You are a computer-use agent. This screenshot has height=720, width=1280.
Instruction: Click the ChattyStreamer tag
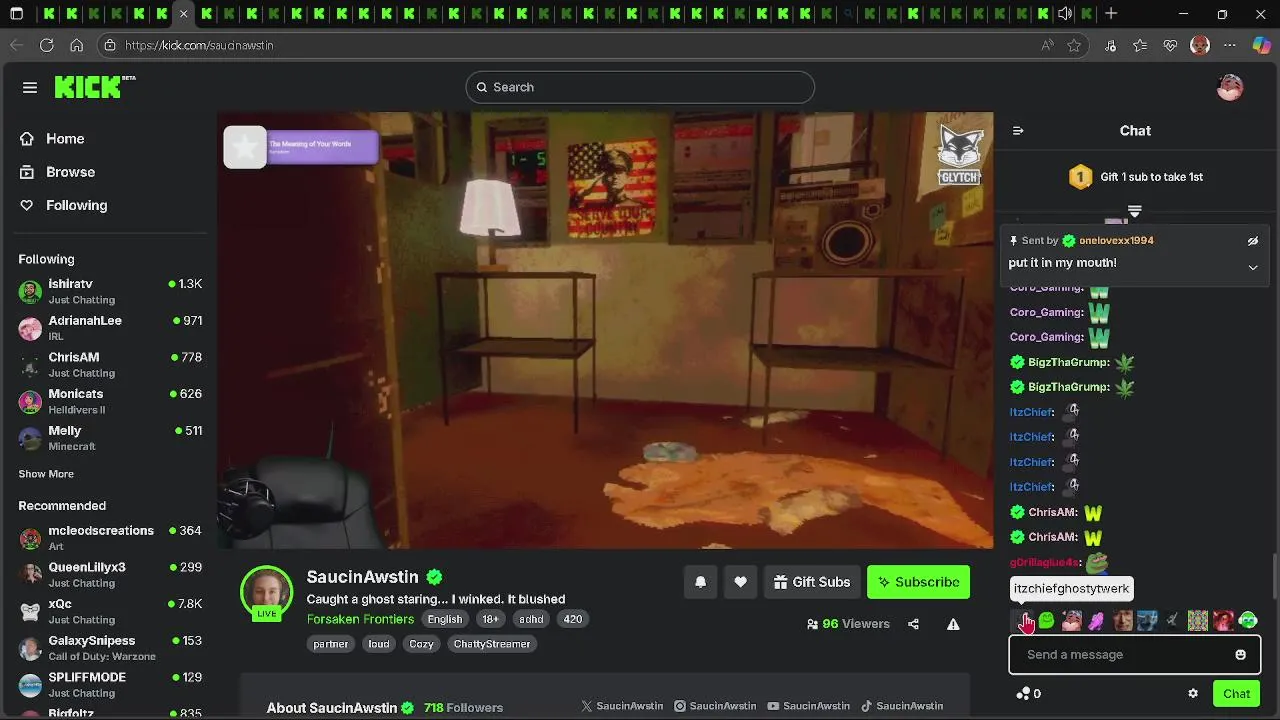tap(492, 644)
